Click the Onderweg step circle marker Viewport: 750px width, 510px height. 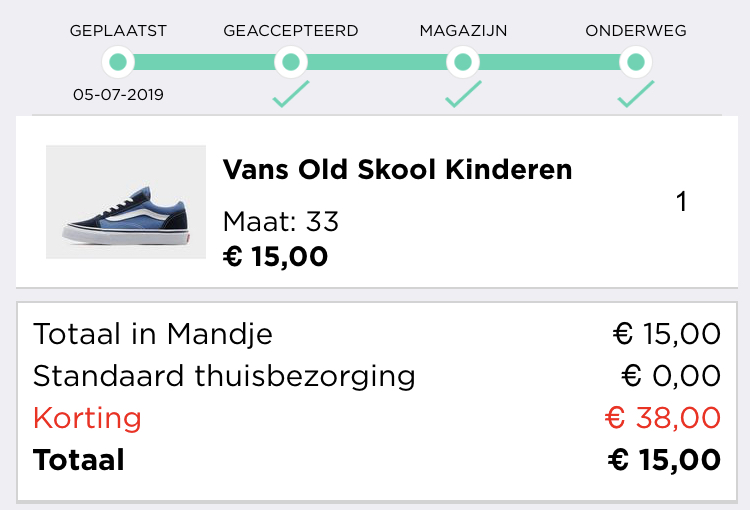tap(636, 62)
